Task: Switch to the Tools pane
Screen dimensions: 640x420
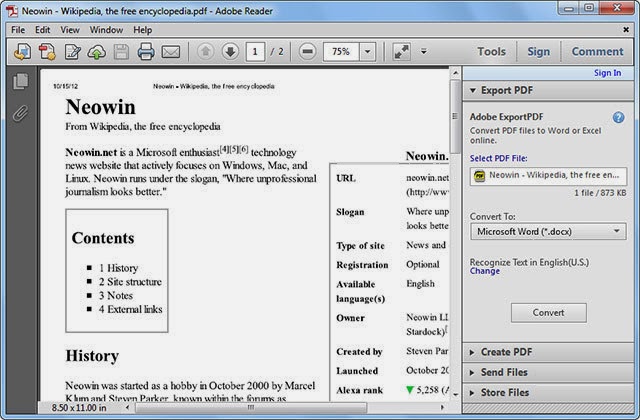Action: [491, 51]
